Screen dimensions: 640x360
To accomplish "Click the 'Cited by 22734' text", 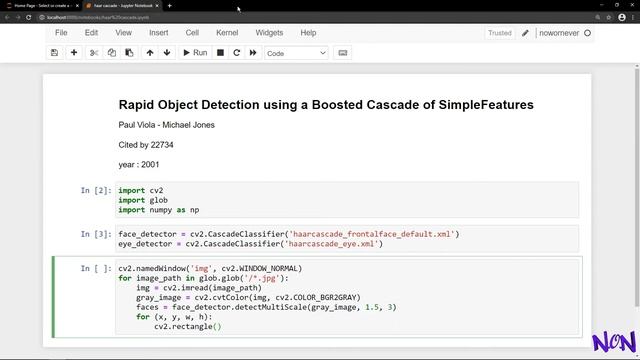I will (146, 145).
